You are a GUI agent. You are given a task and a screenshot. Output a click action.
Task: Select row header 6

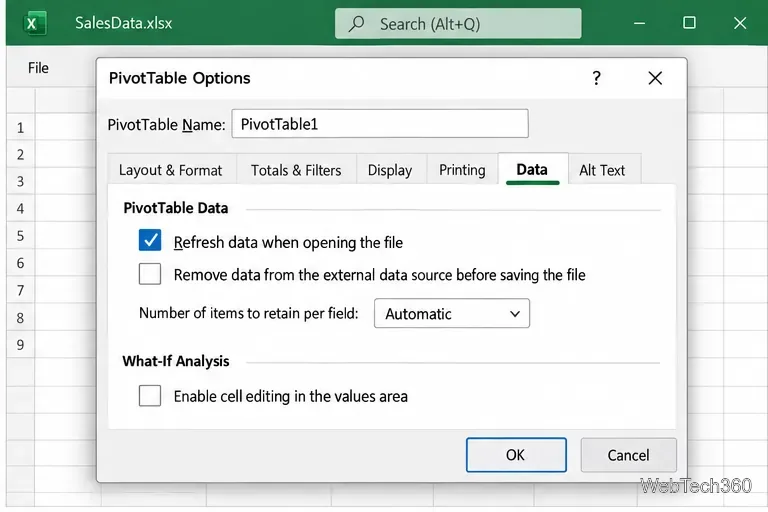click(20, 263)
